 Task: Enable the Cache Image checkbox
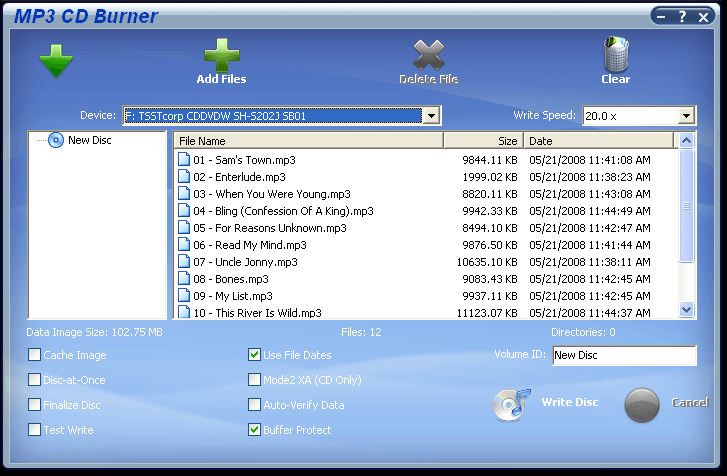point(34,355)
